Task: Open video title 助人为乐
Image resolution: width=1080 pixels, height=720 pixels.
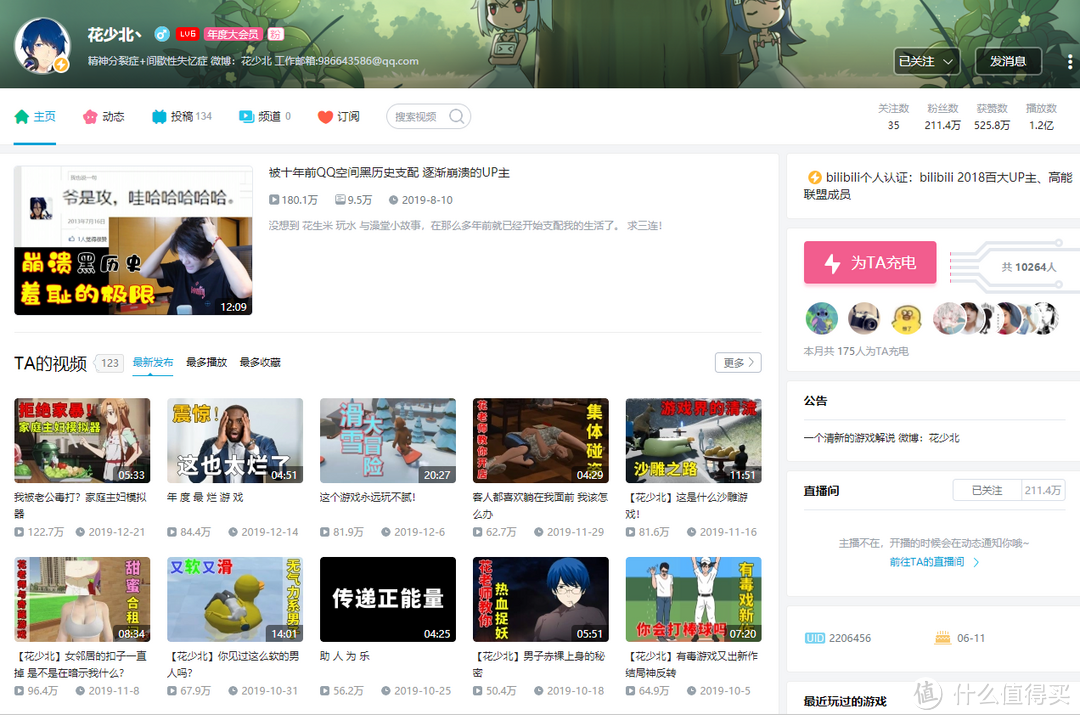Action: (x=344, y=656)
